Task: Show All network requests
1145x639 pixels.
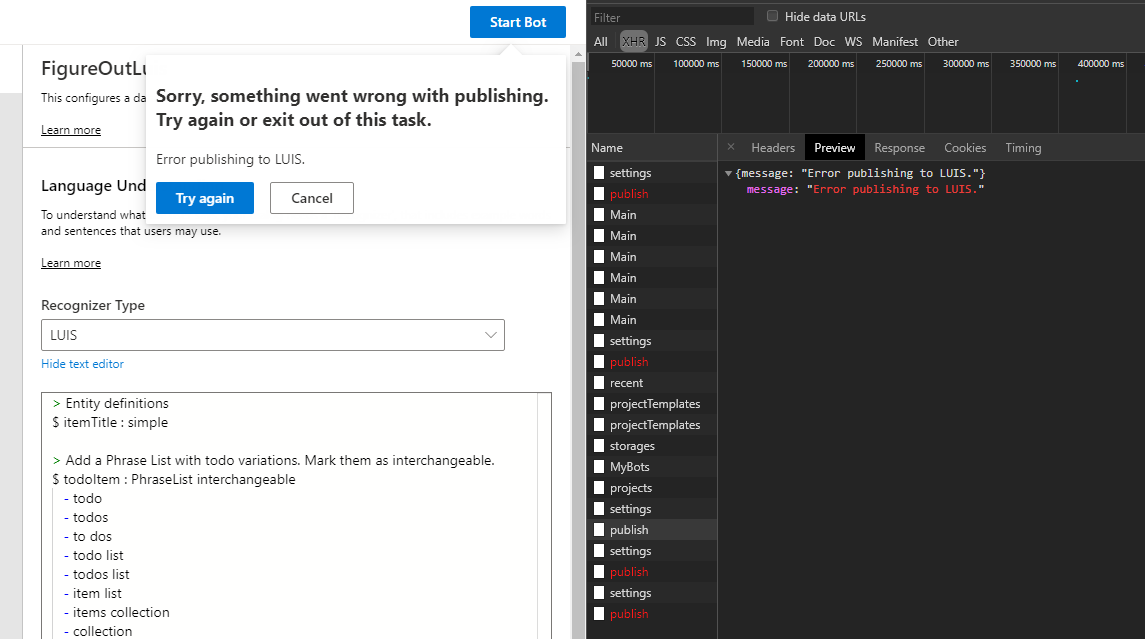Action: [600, 41]
